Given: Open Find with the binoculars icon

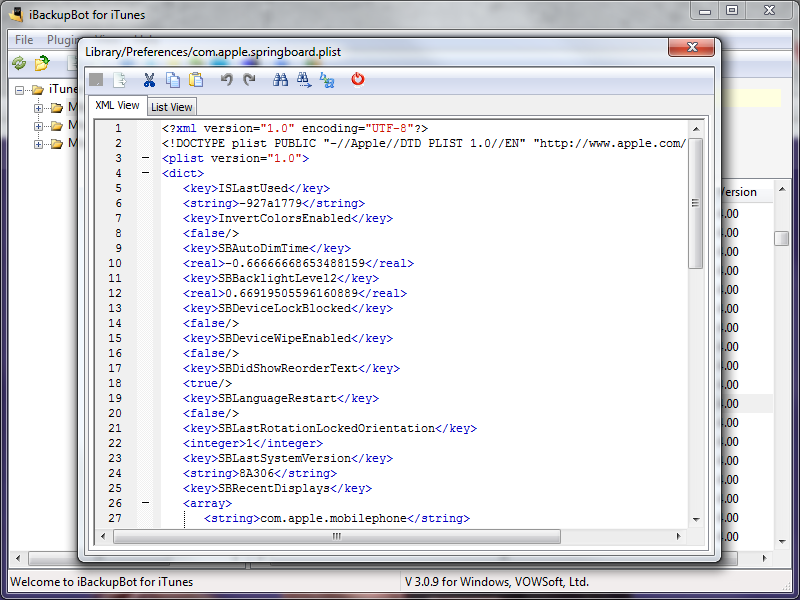Looking at the screenshot, I should click(x=281, y=80).
